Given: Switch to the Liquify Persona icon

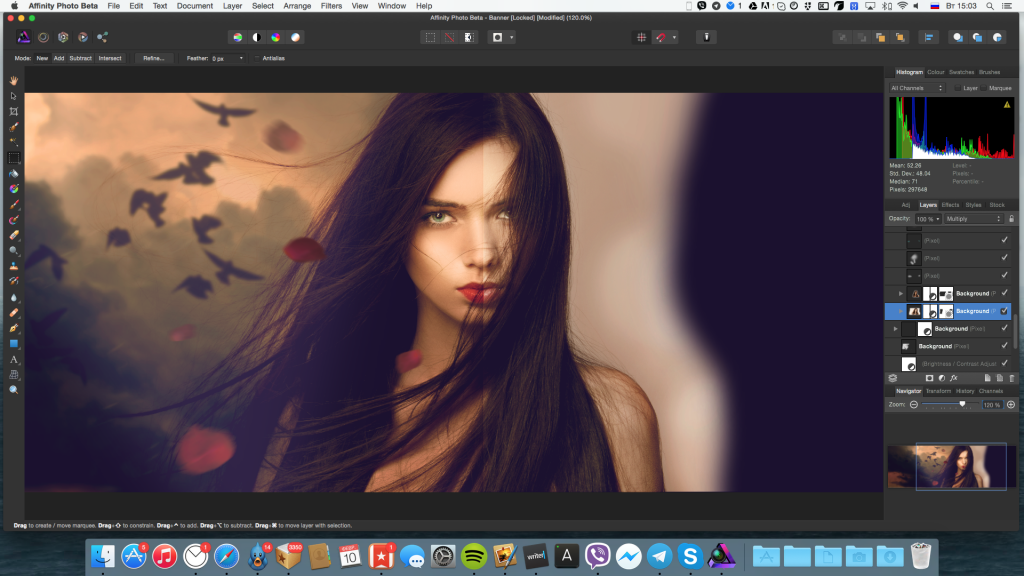Looking at the screenshot, I should pos(44,37).
